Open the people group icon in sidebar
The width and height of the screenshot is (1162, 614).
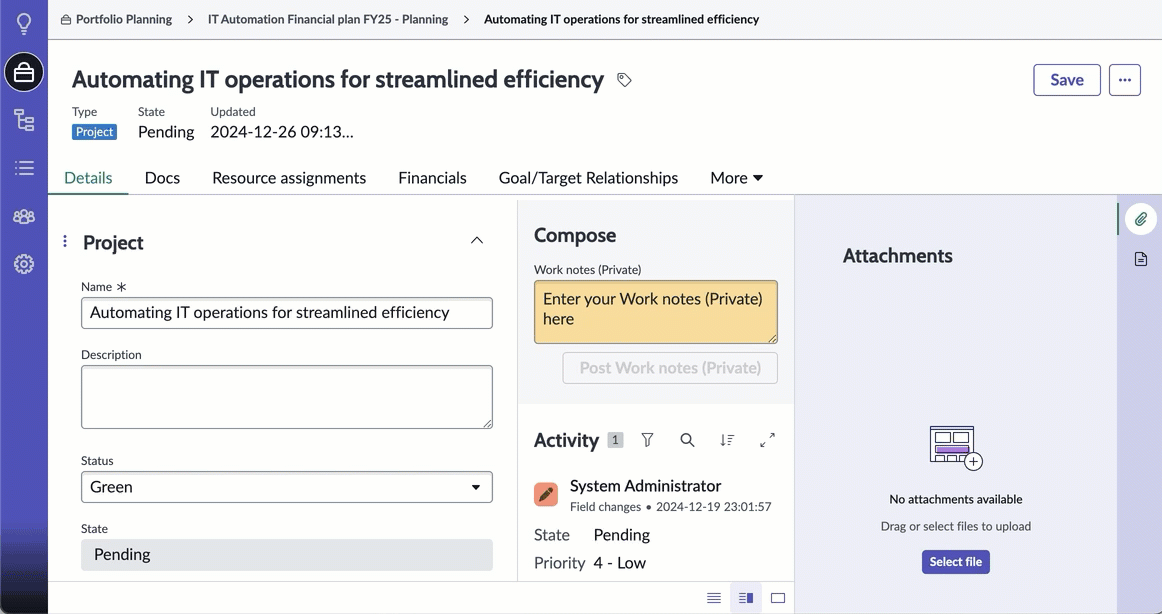[x=24, y=216]
